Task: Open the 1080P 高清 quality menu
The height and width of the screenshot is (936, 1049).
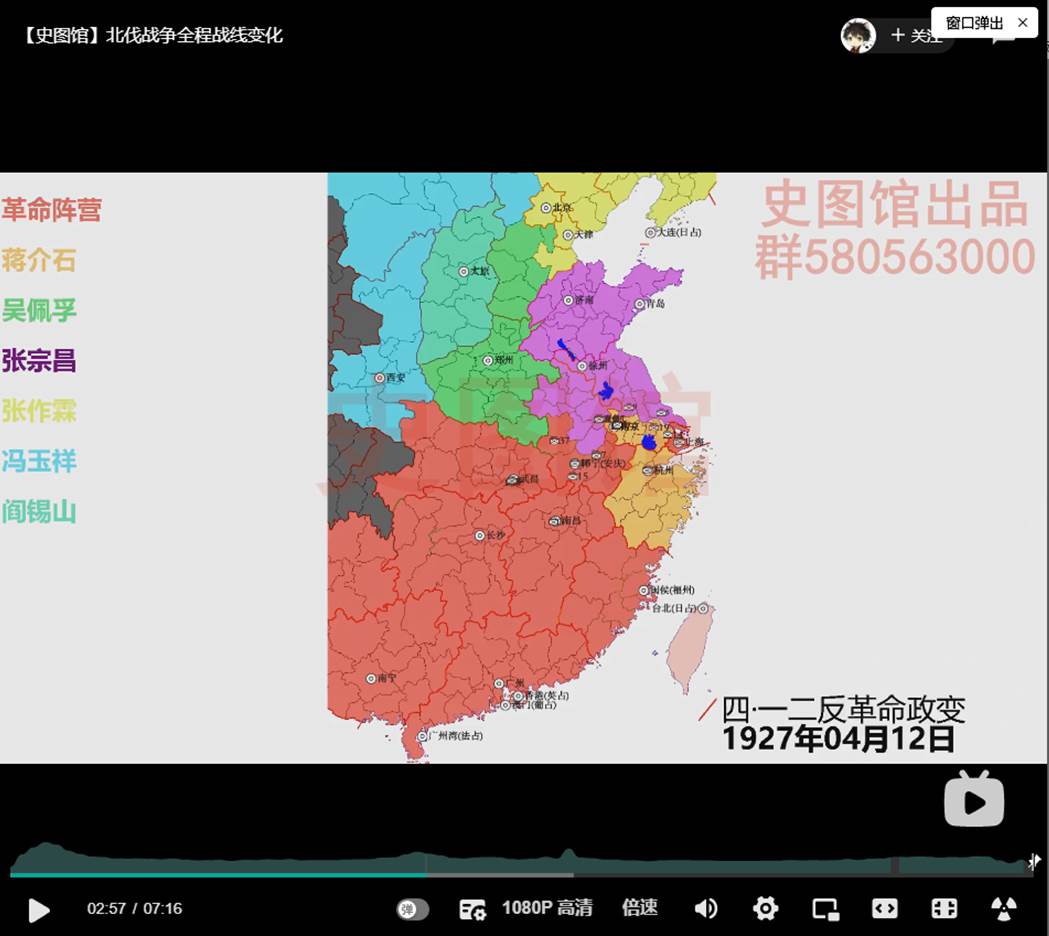Action: 546,908
